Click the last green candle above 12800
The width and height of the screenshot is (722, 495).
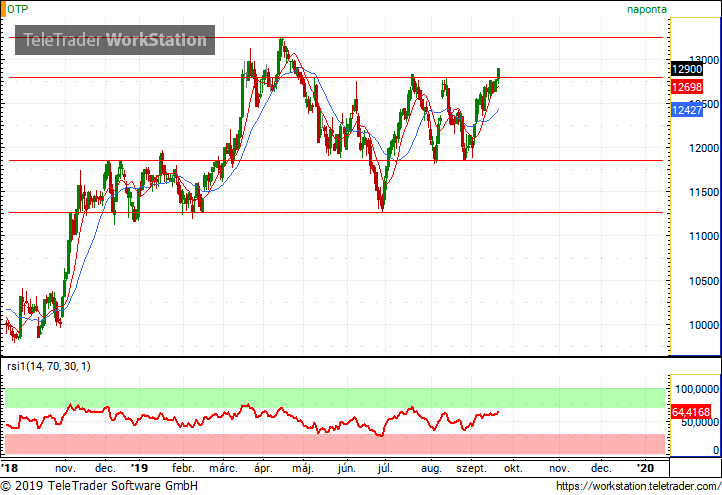[x=498, y=74]
